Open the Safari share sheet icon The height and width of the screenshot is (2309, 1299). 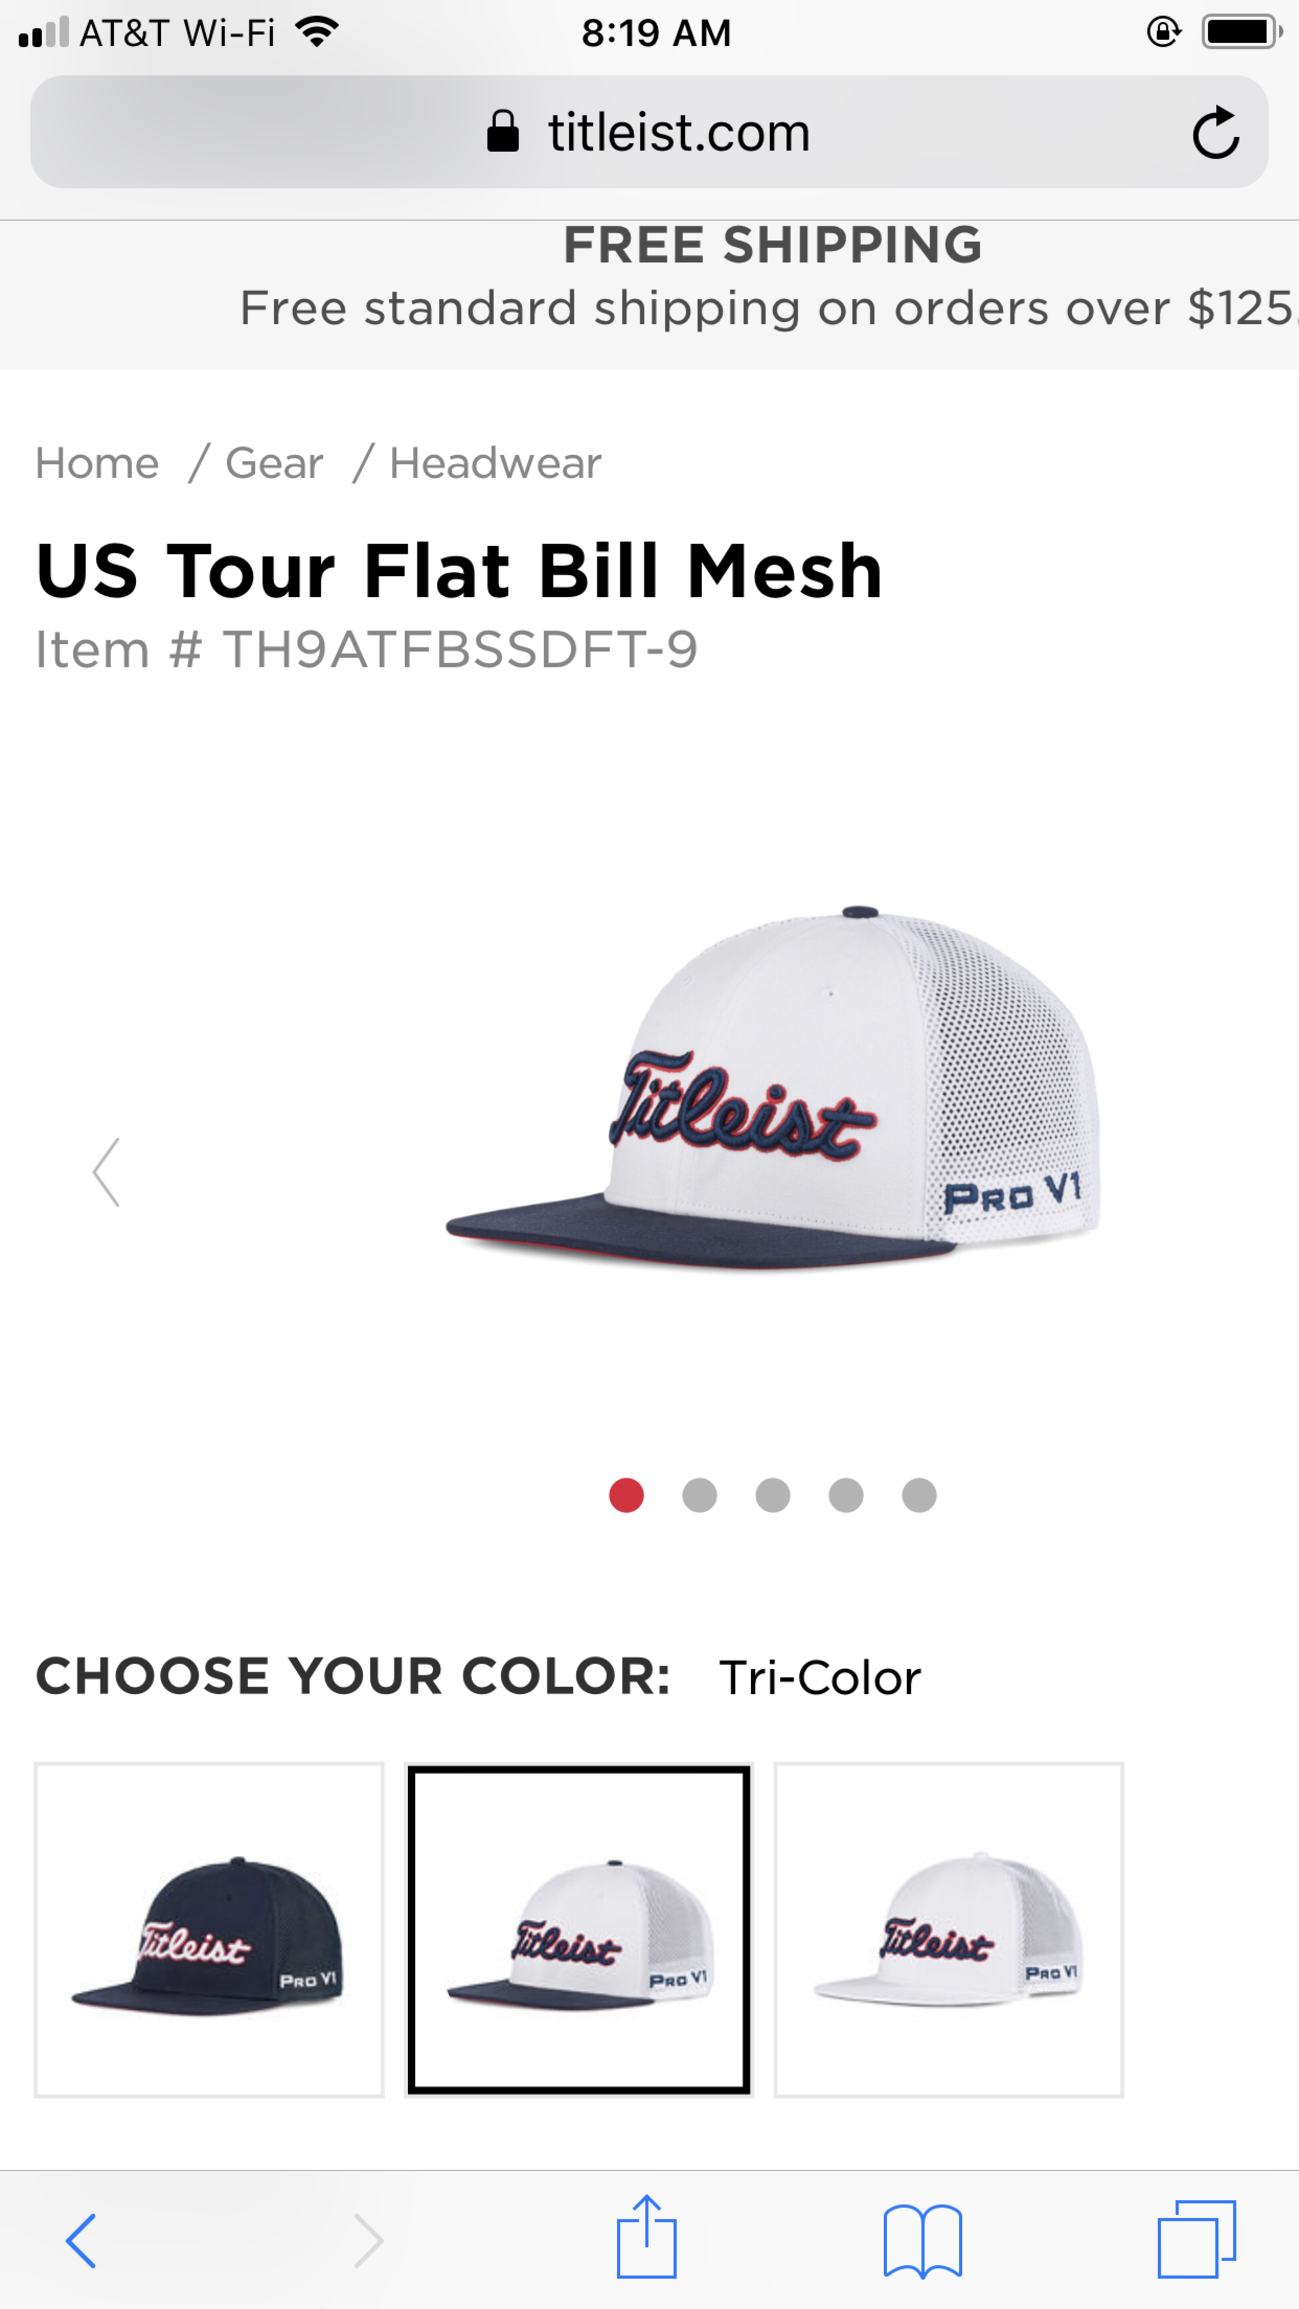(x=646, y=2237)
